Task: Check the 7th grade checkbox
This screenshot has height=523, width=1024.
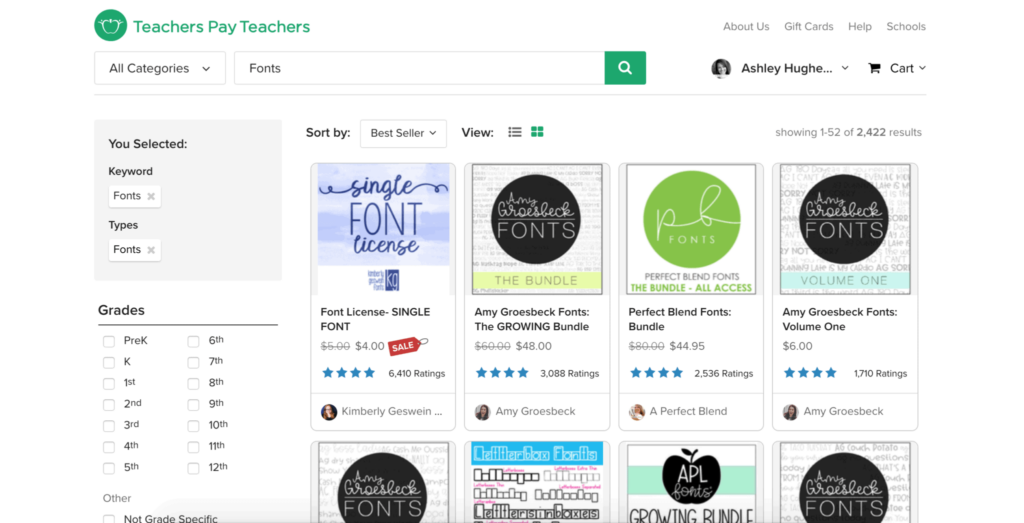Action: coord(193,362)
